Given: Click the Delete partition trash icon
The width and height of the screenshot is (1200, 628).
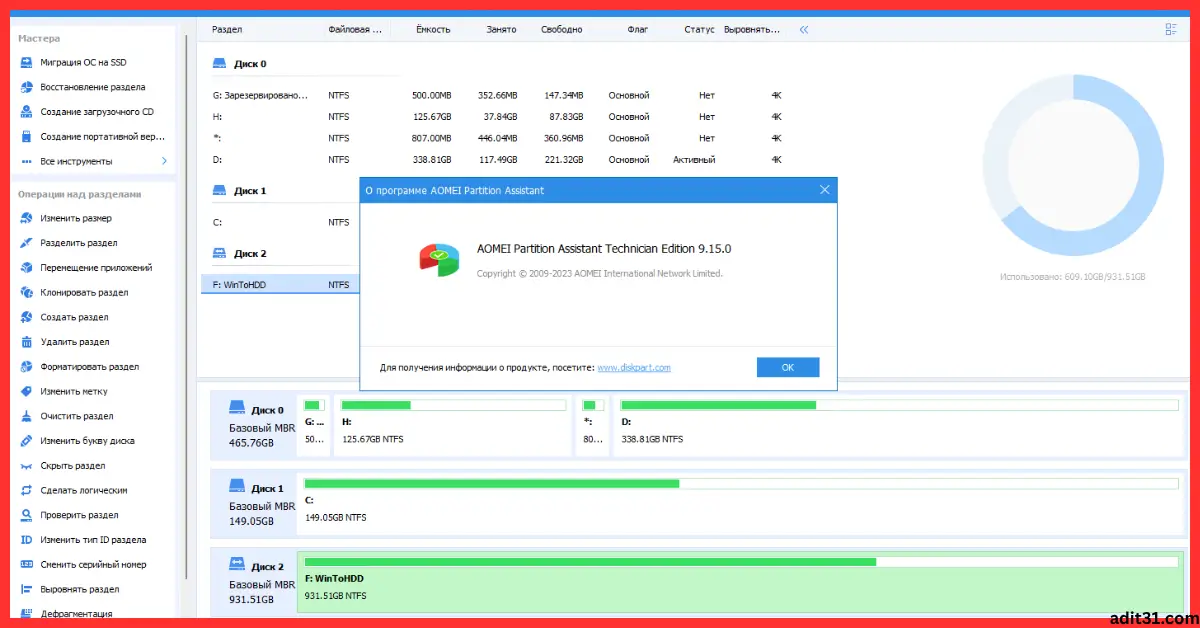Looking at the screenshot, I should pos(28,342).
